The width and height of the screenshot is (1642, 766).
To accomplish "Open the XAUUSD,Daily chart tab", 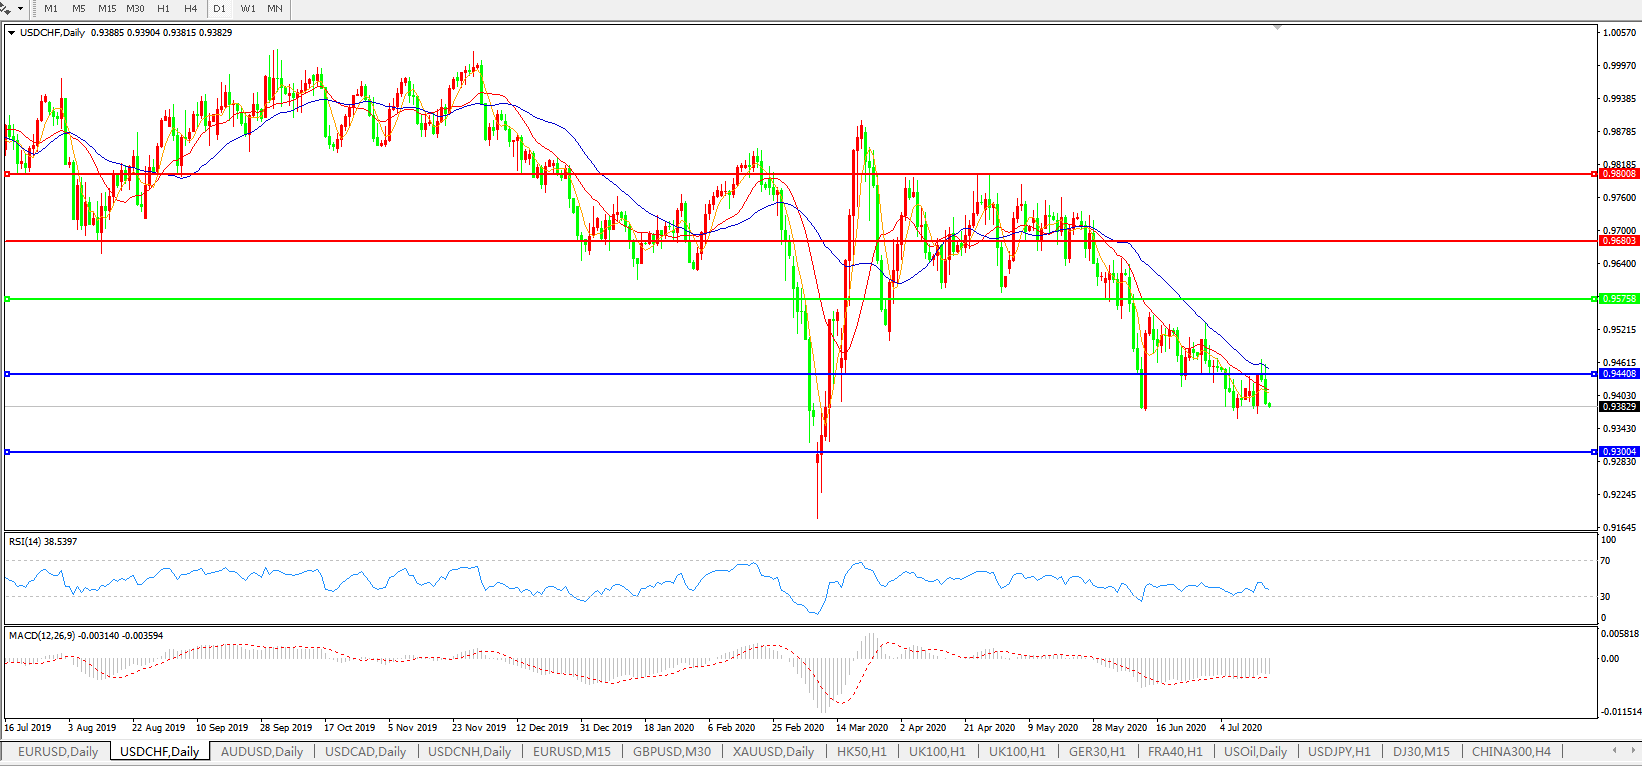I will pyautogui.click(x=773, y=751).
